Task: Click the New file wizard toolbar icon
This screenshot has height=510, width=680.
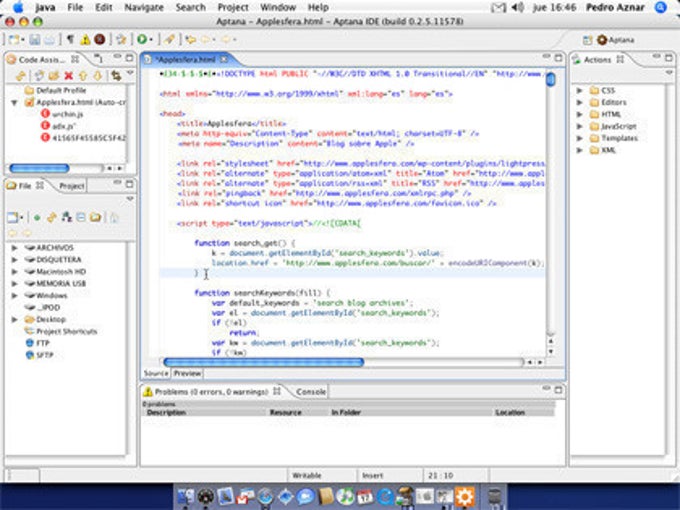Action: coord(14,40)
